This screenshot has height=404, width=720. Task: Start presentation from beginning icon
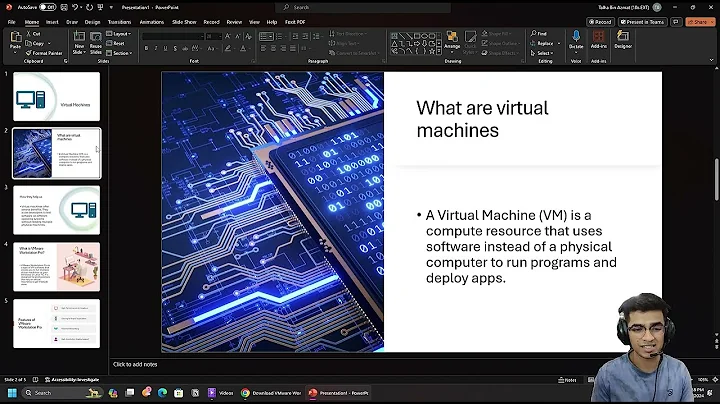(x=100, y=7)
